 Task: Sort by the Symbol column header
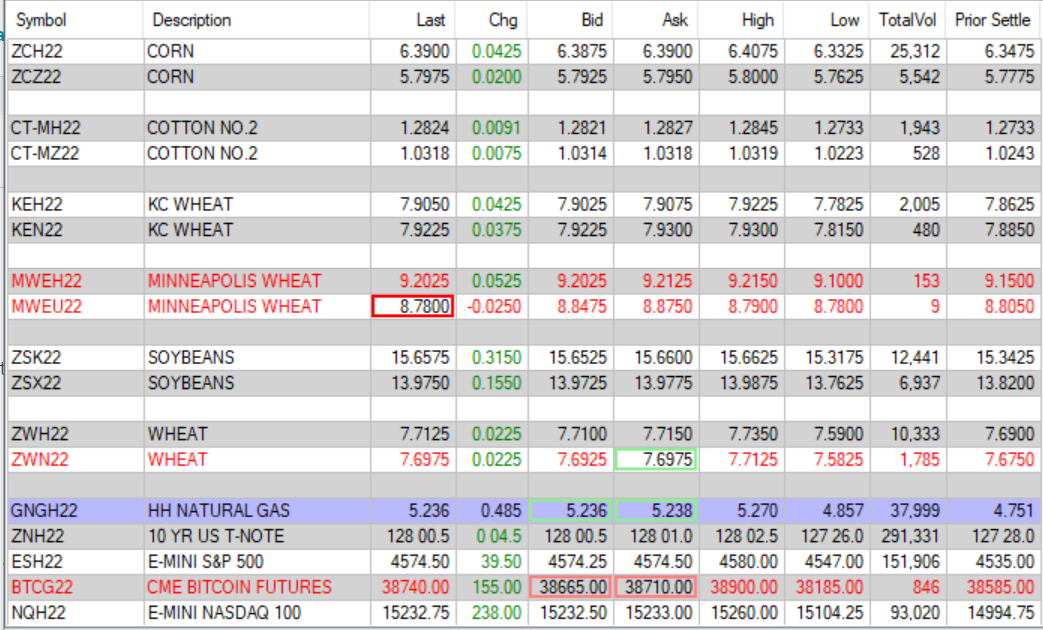75,20
